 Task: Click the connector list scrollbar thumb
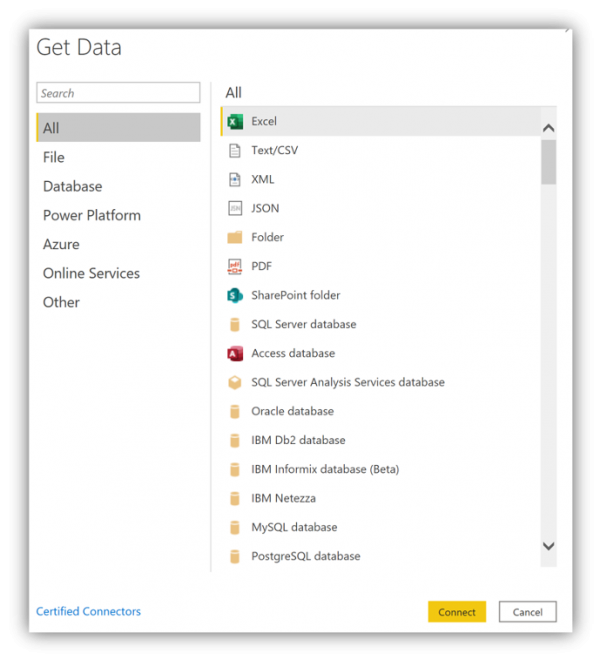pos(548,162)
